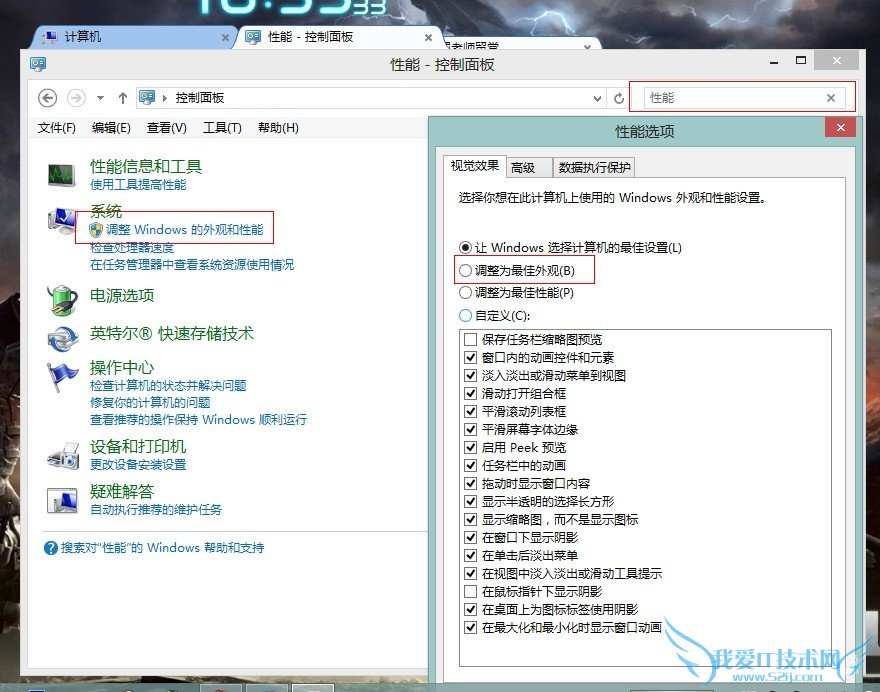Select 调整为最佳性能 radio button

click(465, 292)
